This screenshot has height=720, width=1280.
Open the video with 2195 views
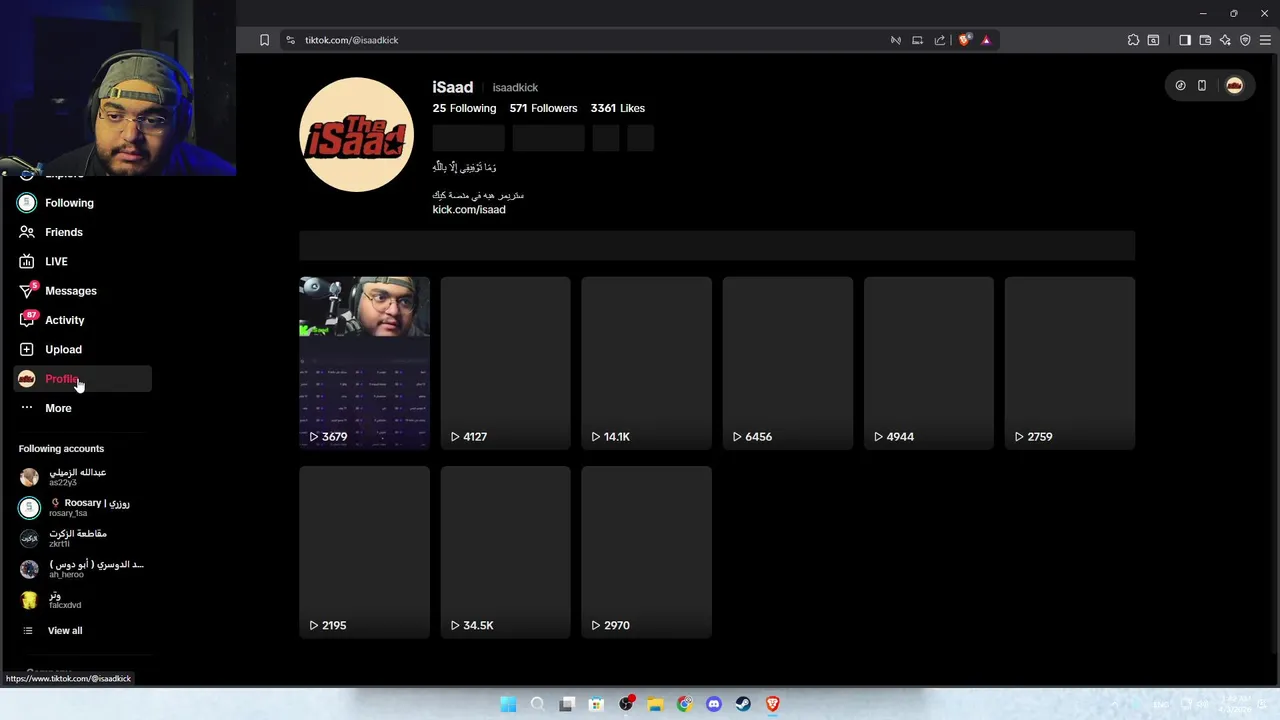tap(364, 551)
